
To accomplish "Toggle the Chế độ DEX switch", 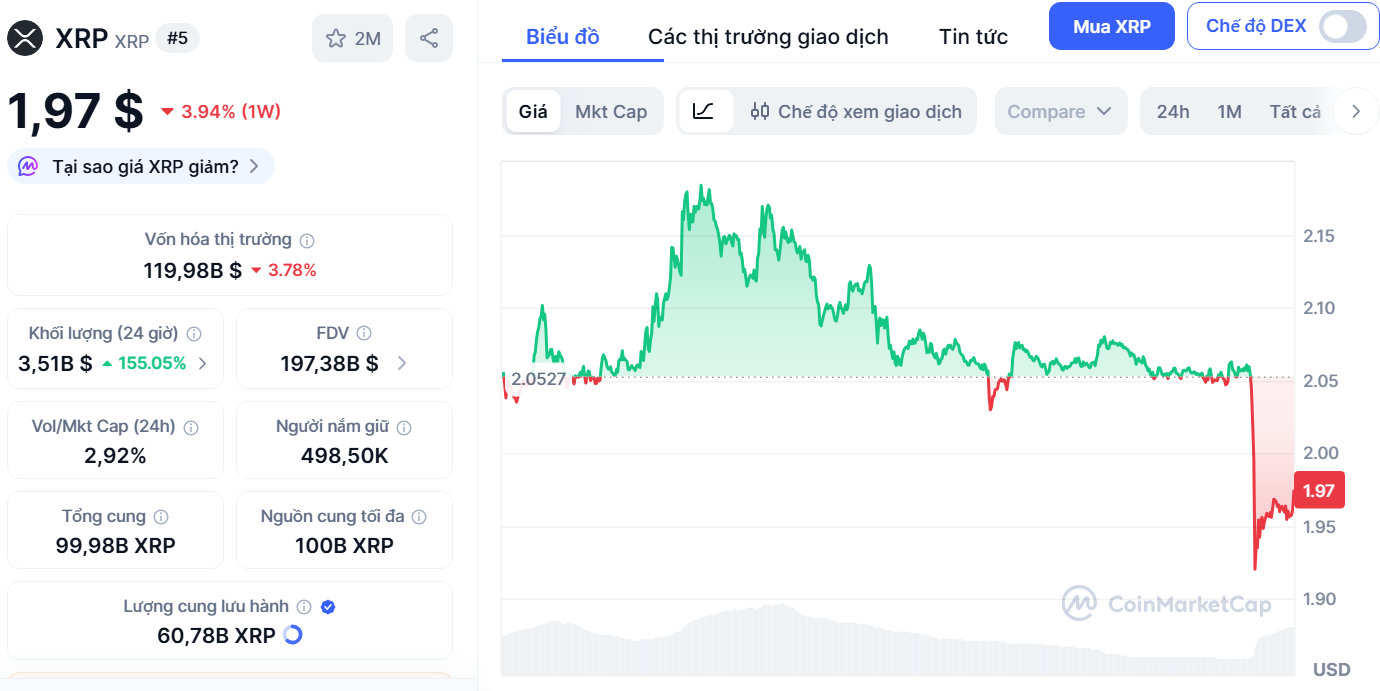I will (1341, 26).
